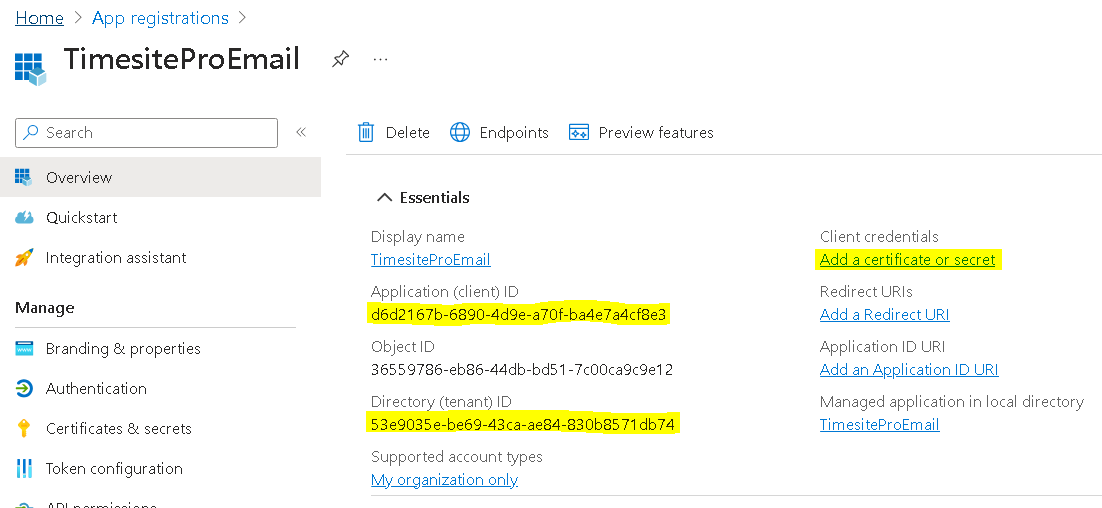Open My organization only link
This screenshot has height=508, width=1102.
[444, 479]
